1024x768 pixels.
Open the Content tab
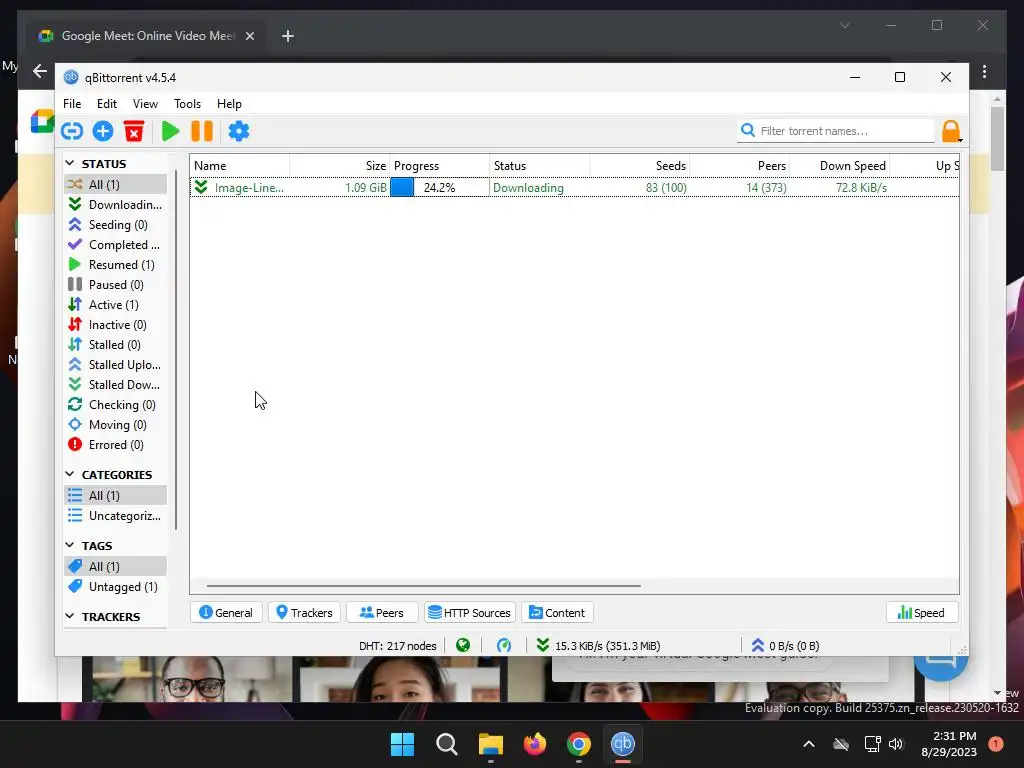coord(557,613)
